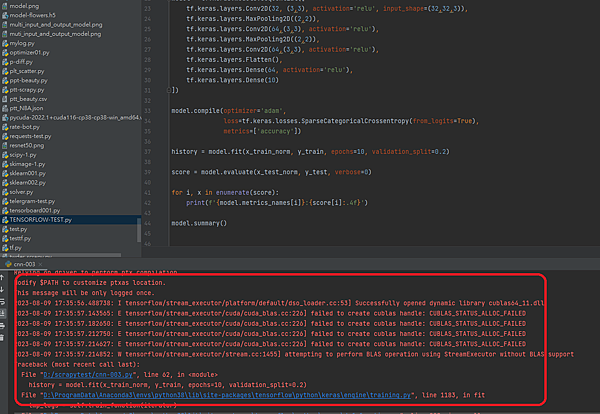The height and width of the screenshot is (414, 600).
Task: Open p-diff.py in the project tree
Action: click(21, 62)
